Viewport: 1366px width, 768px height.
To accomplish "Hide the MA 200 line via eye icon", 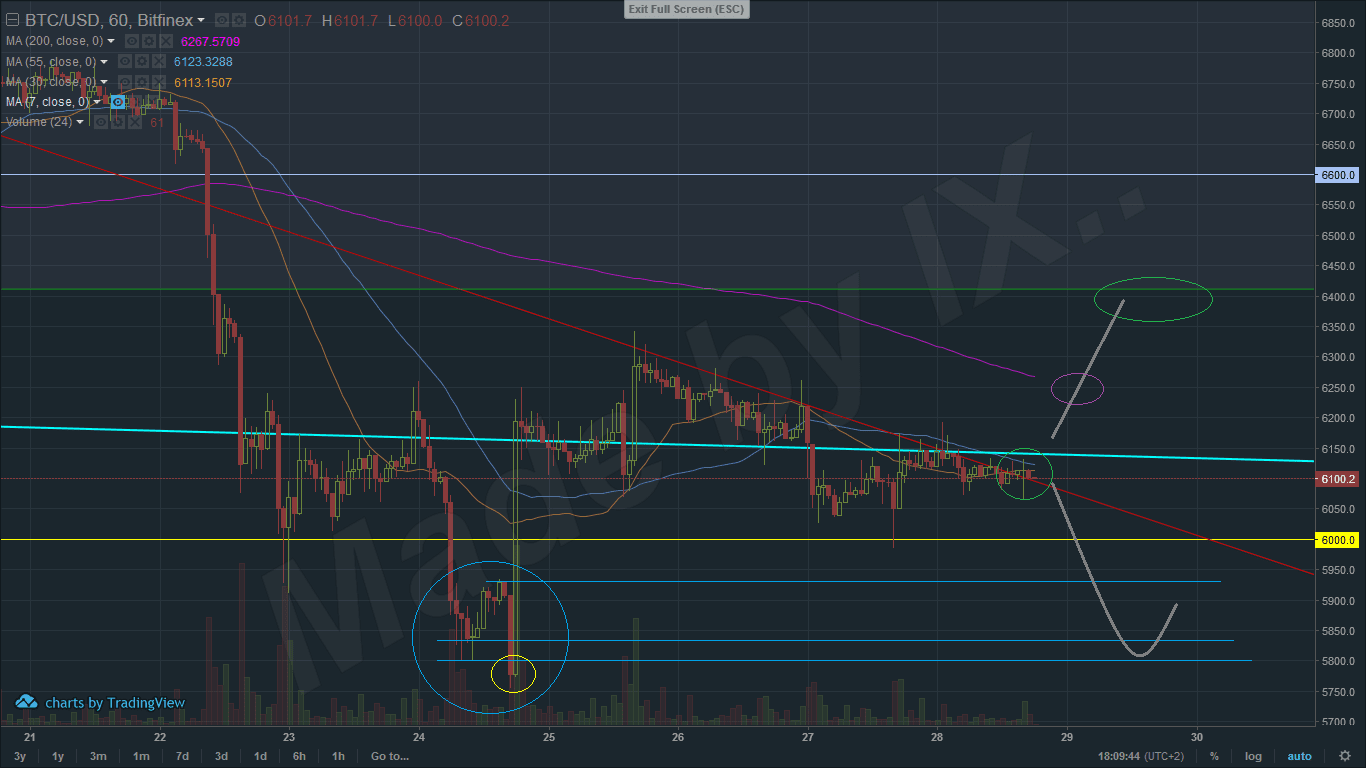I will 133,41.
